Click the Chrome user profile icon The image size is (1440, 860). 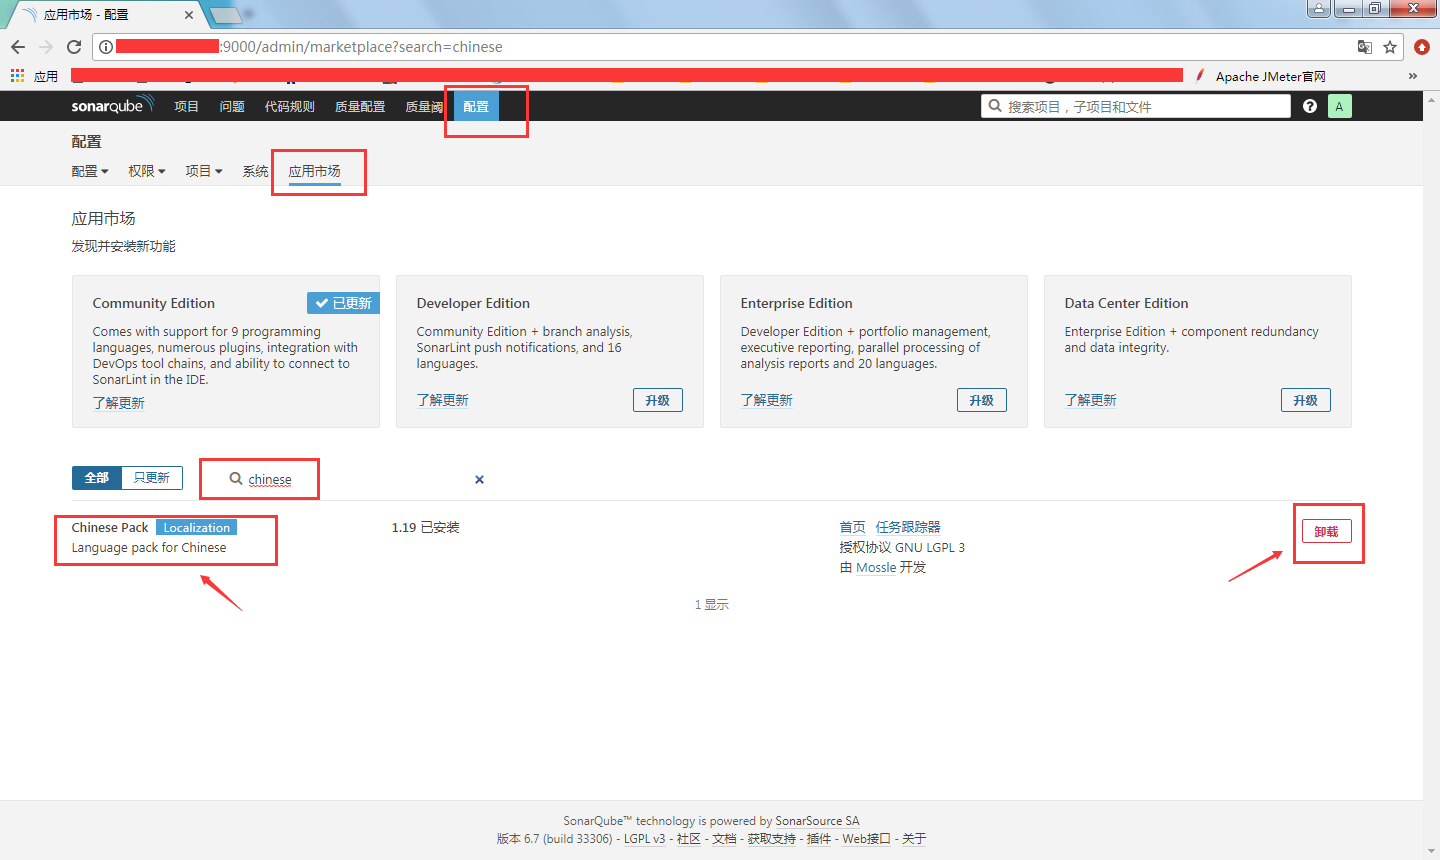[x=1319, y=8]
